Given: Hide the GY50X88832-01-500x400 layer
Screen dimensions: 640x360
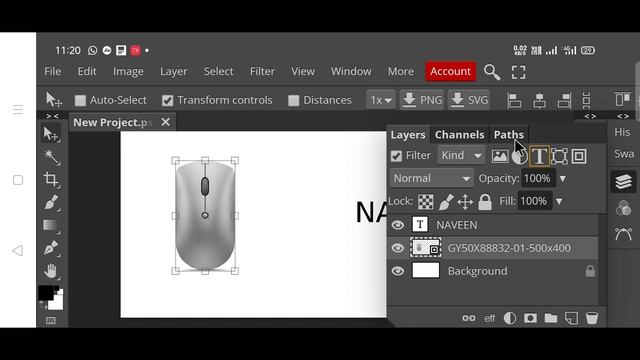Looking at the screenshot, I should tap(398, 248).
